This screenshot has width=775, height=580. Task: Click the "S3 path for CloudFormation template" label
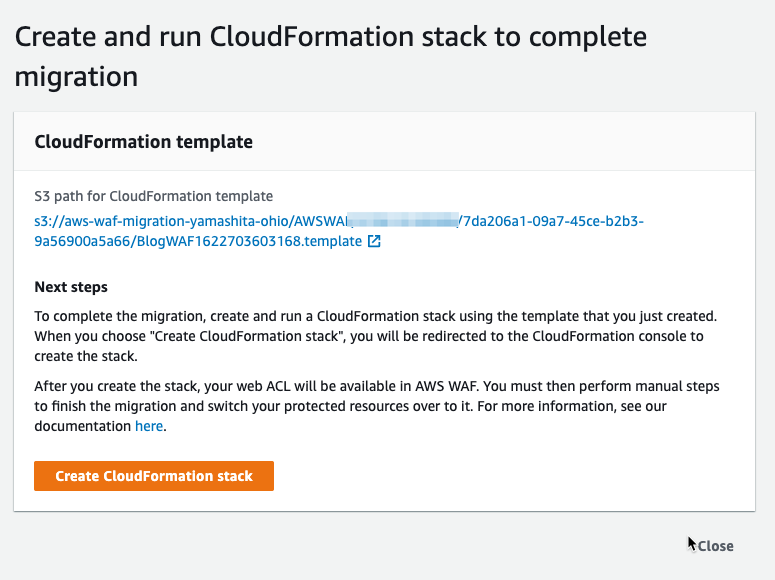[153, 196]
